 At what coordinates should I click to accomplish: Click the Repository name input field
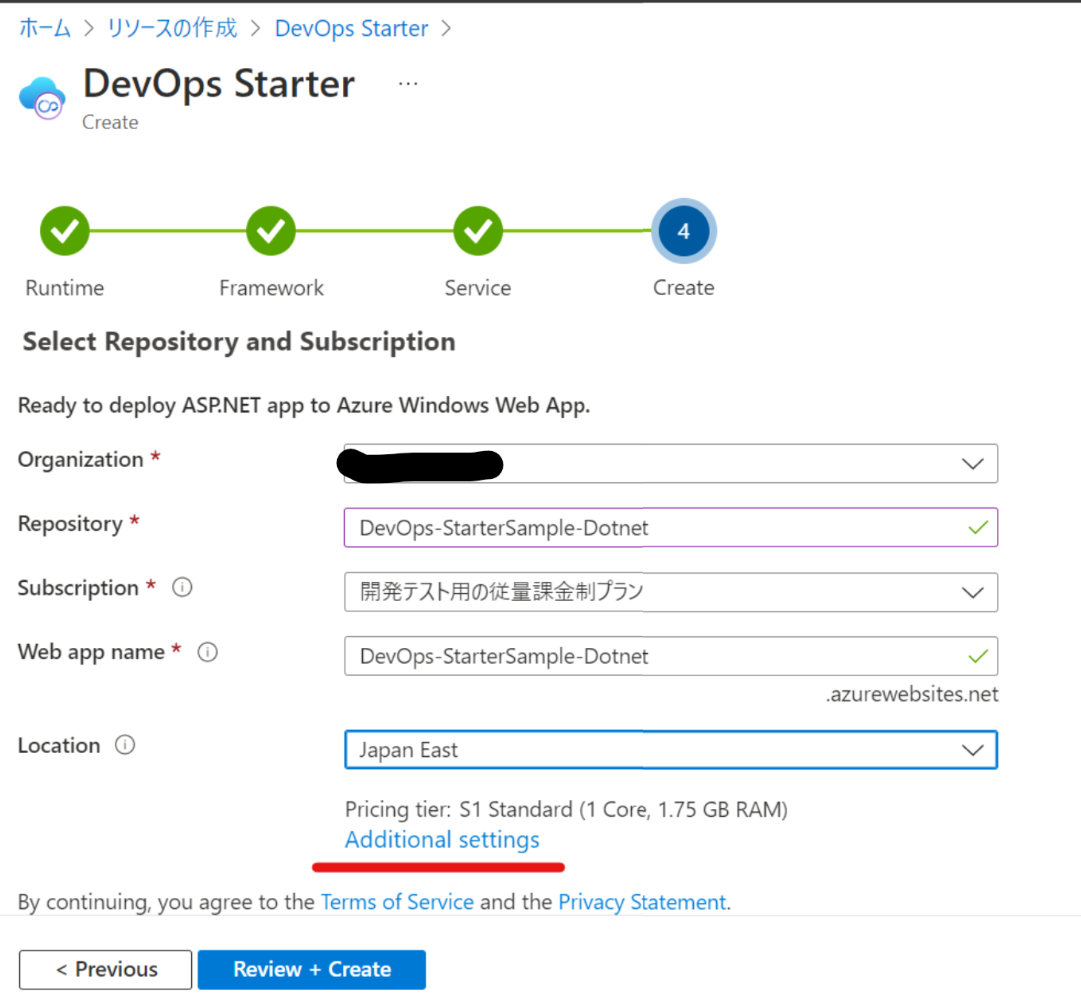[x=671, y=527]
